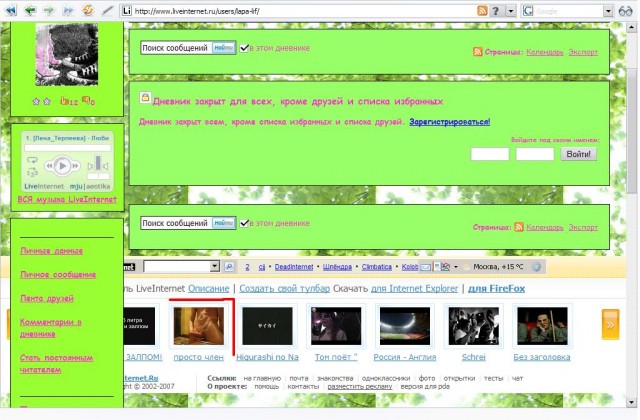Toggle track order 123 icon in player
The width and height of the screenshot is (640, 420).
point(32,173)
